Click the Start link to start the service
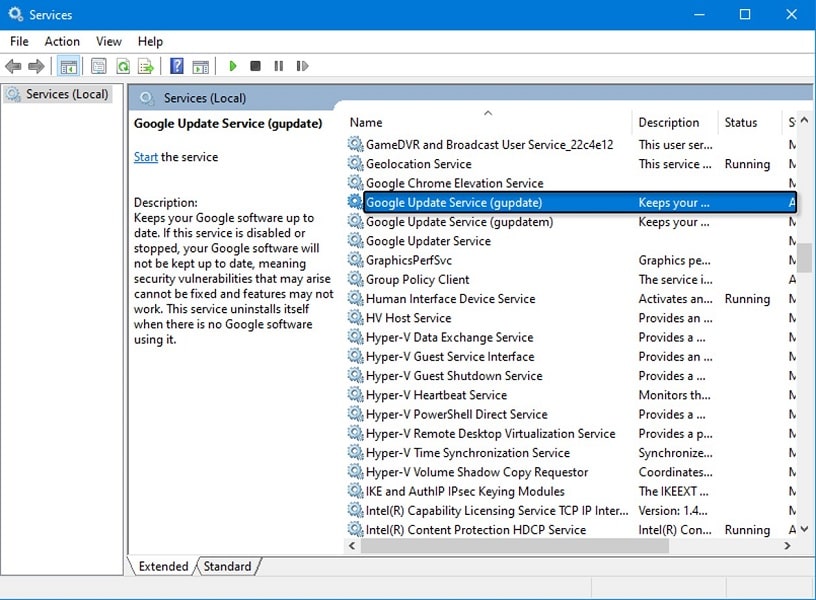This screenshot has height=600, width=816. [146, 157]
